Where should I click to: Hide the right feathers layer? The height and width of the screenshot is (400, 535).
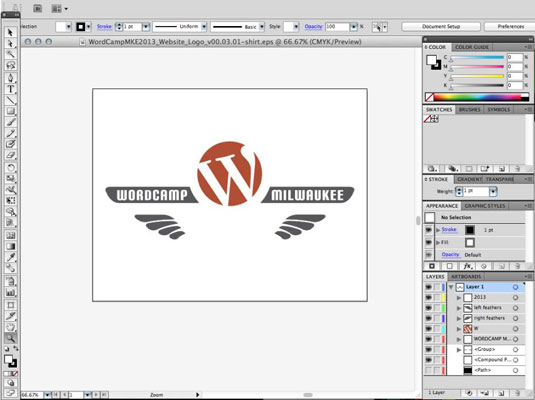[429, 318]
